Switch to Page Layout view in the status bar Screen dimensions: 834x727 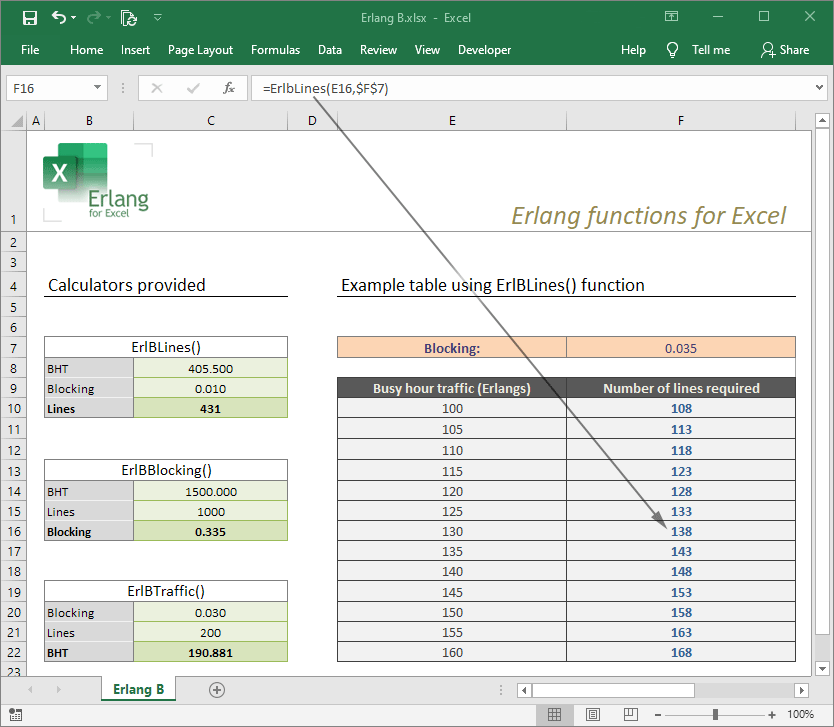(593, 714)
